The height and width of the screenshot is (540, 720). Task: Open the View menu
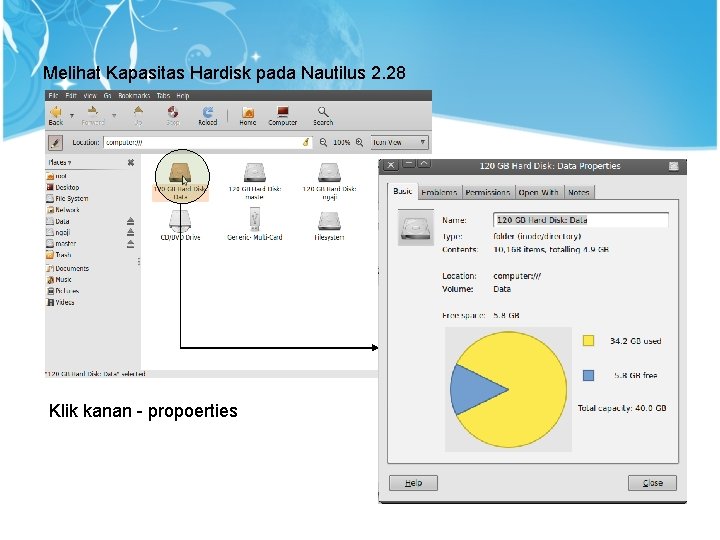tap(90, 96)
